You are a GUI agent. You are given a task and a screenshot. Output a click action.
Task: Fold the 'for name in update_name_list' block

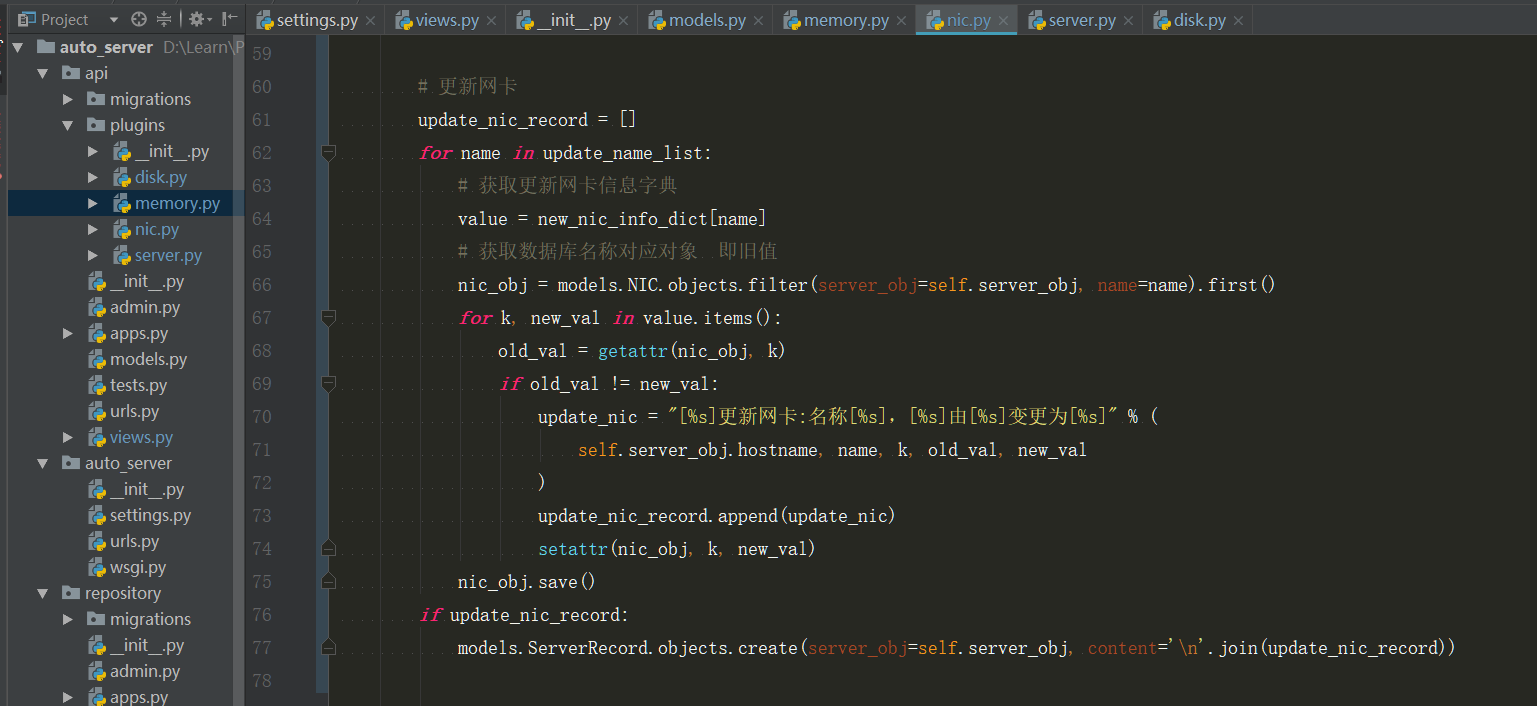pyautogui.click(x=328, y=152)
